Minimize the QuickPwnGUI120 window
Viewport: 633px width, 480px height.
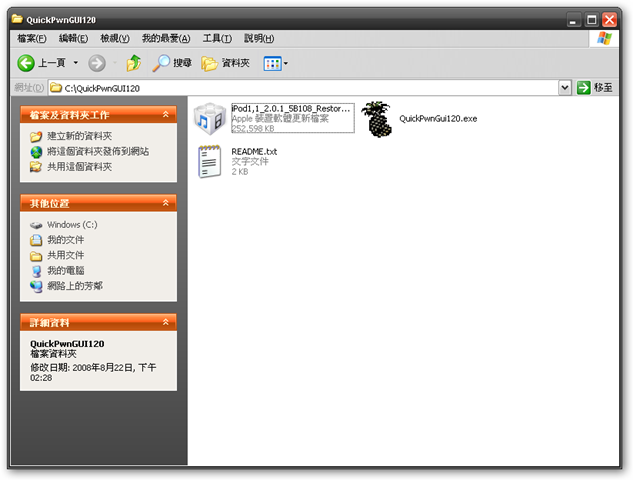coord(572,20)
